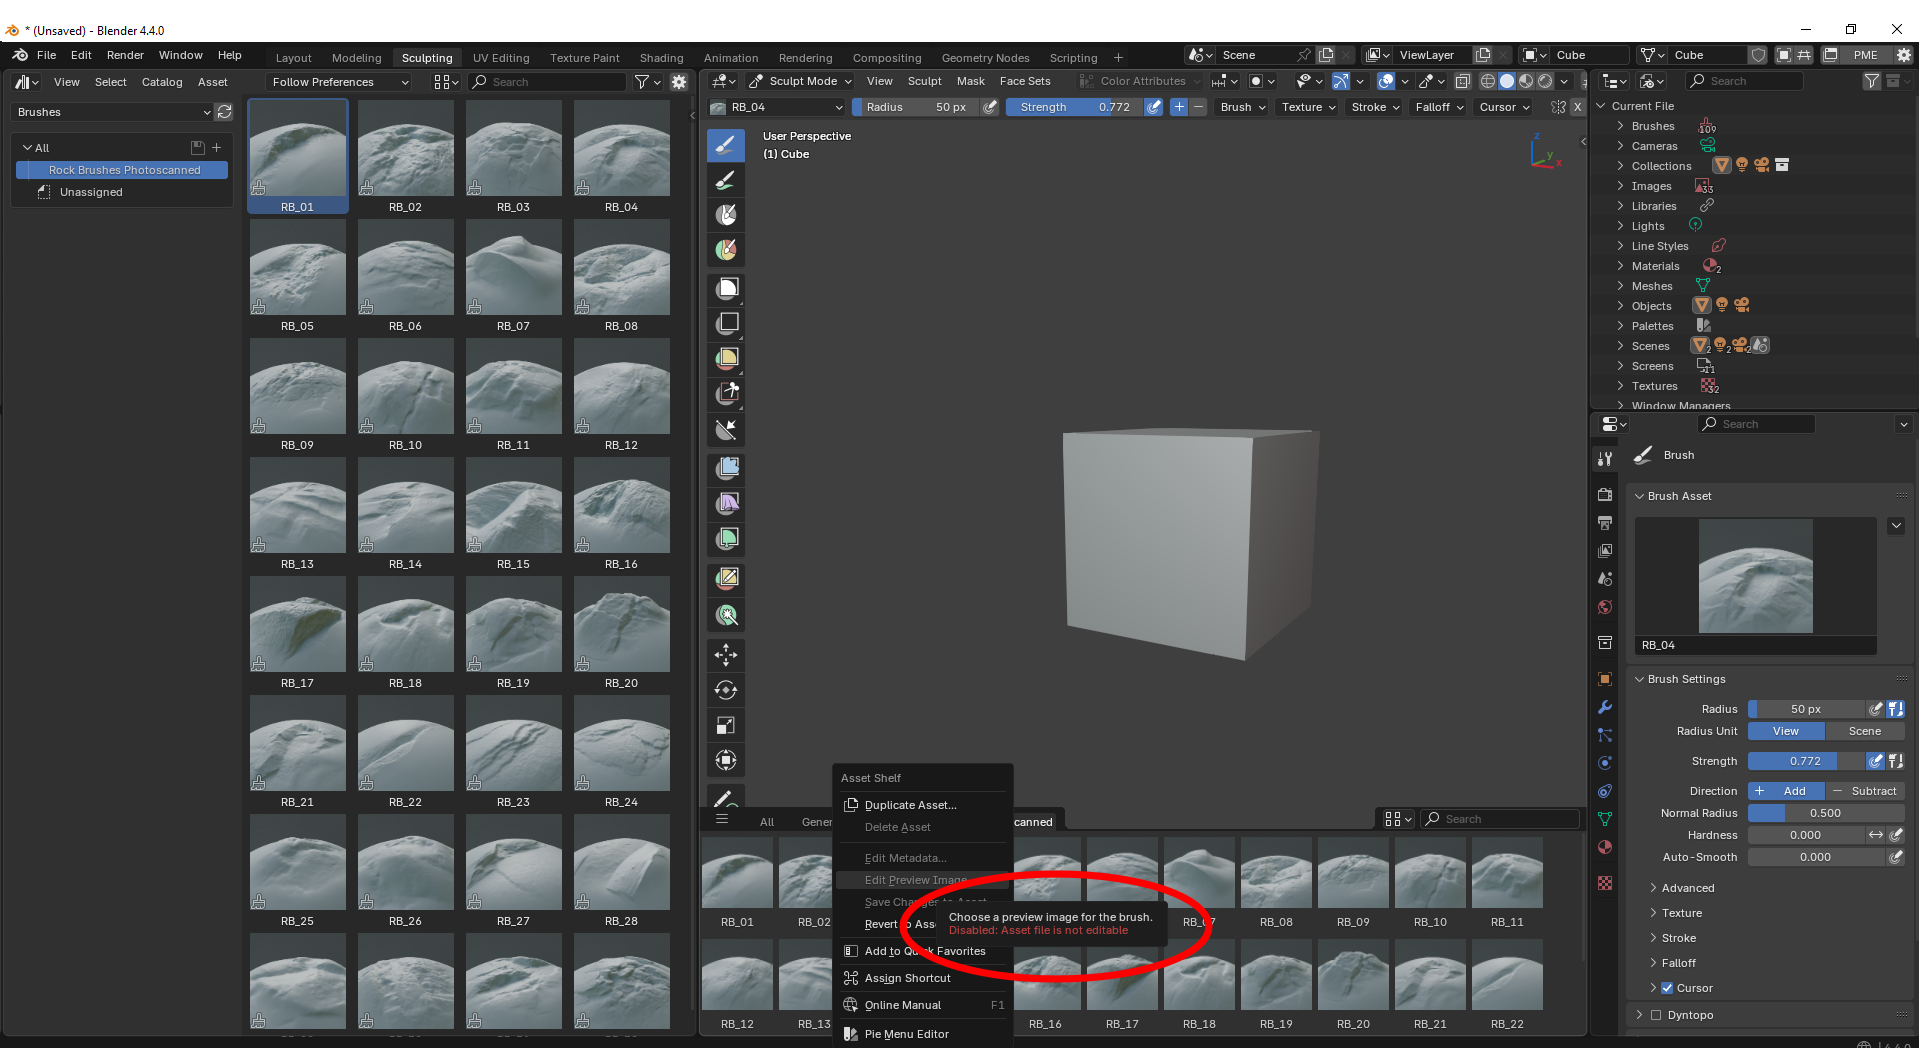Adjust the Strength slider in header
The height and width of the screenshot is (1048, 1920).
(x=1075, y=107)
